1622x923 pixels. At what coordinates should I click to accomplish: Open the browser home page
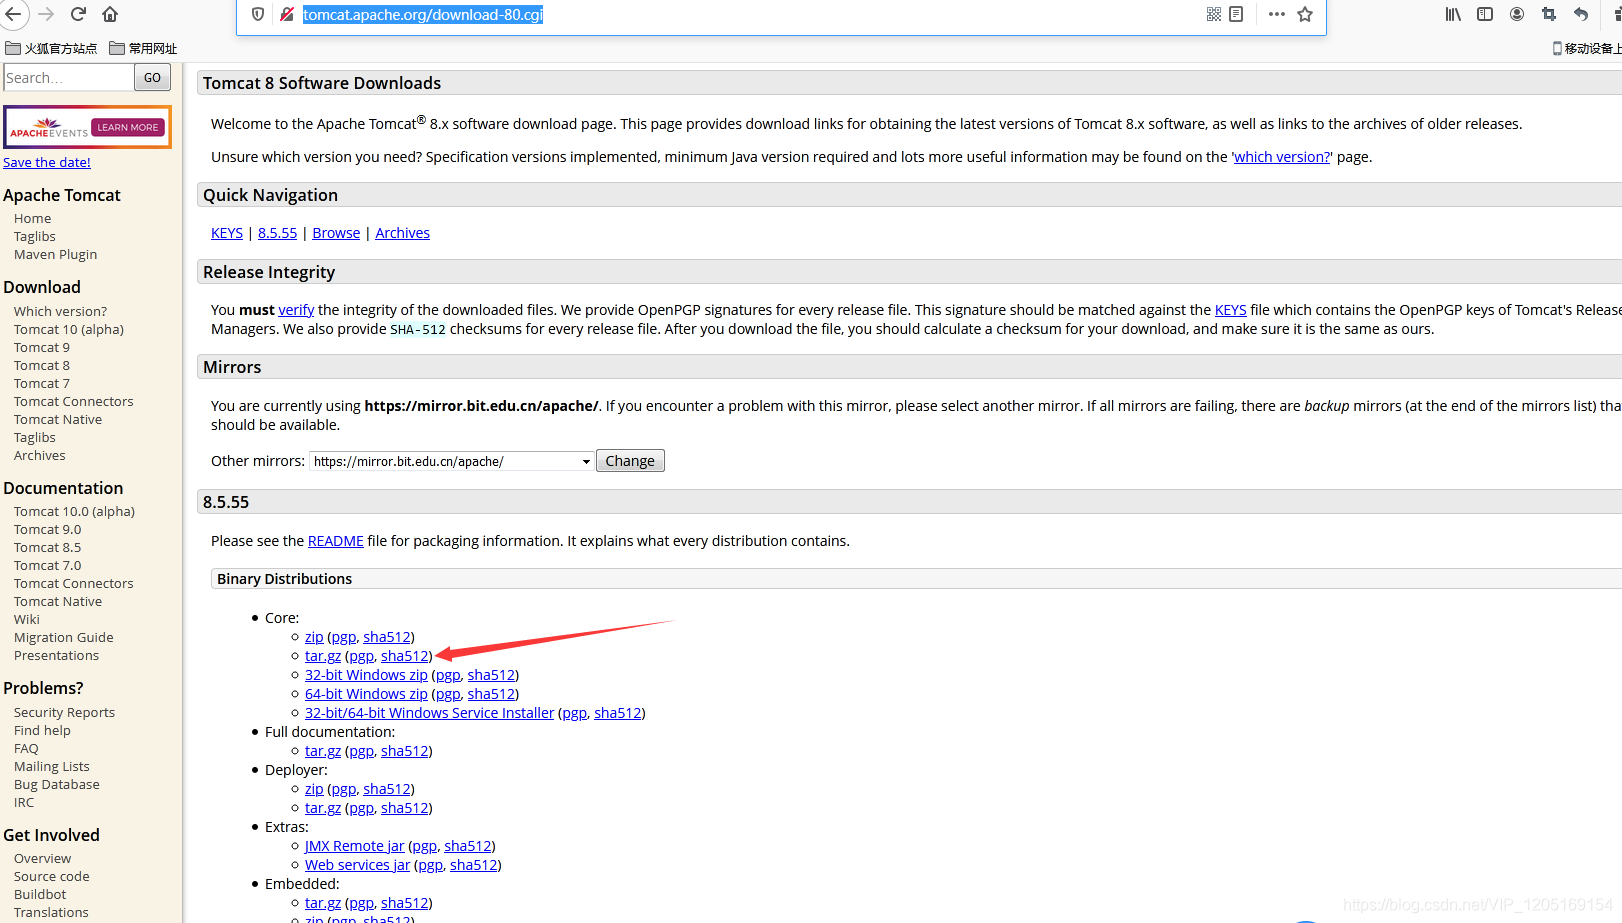[x=110, y=14]
